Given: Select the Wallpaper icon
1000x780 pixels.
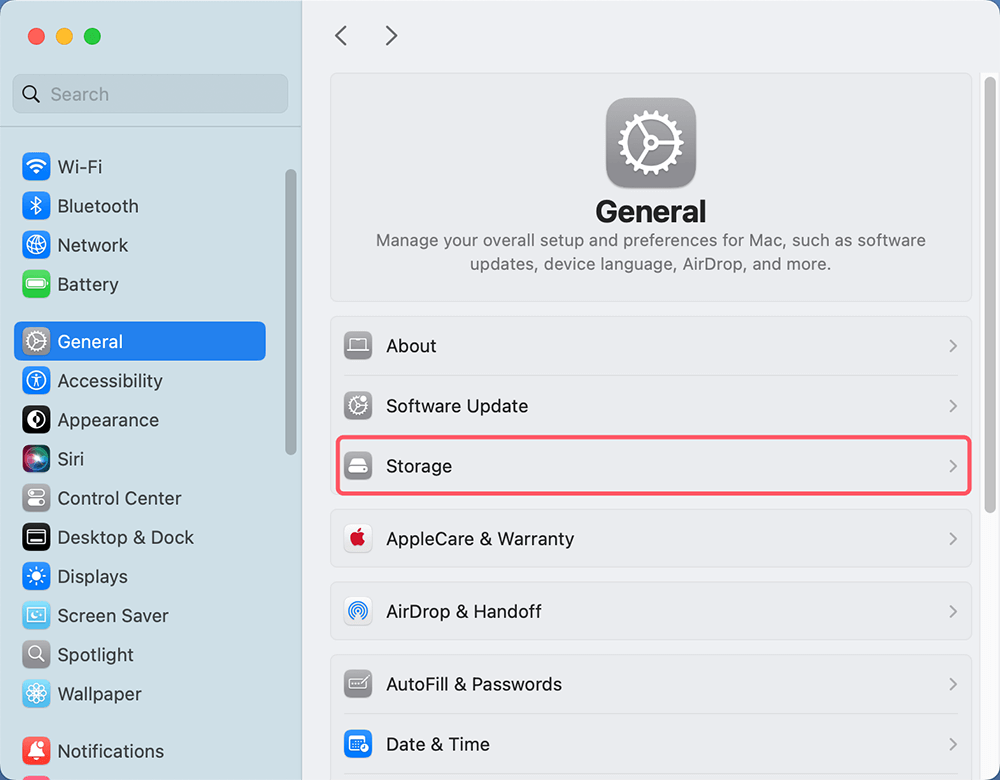Looking at the screenshot, I should pyautogui.click(x=34, y=694).
